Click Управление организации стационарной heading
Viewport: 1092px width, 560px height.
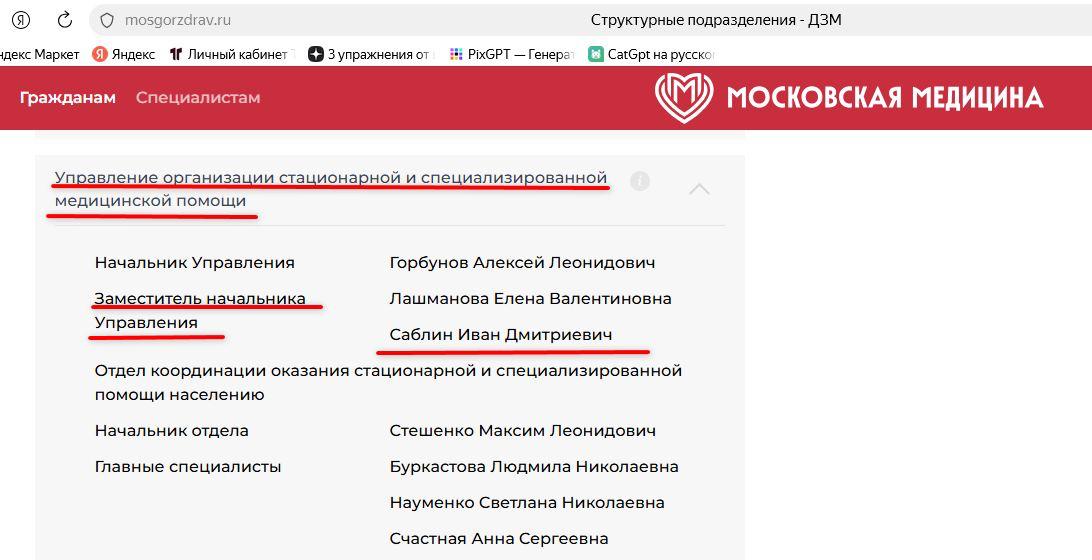(x=332, y=189)
